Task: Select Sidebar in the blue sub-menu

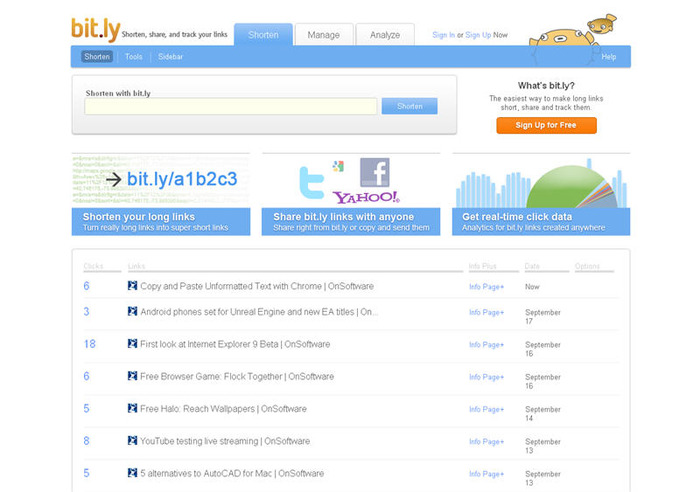Action: pyautogui.click(x=171, y=57)
